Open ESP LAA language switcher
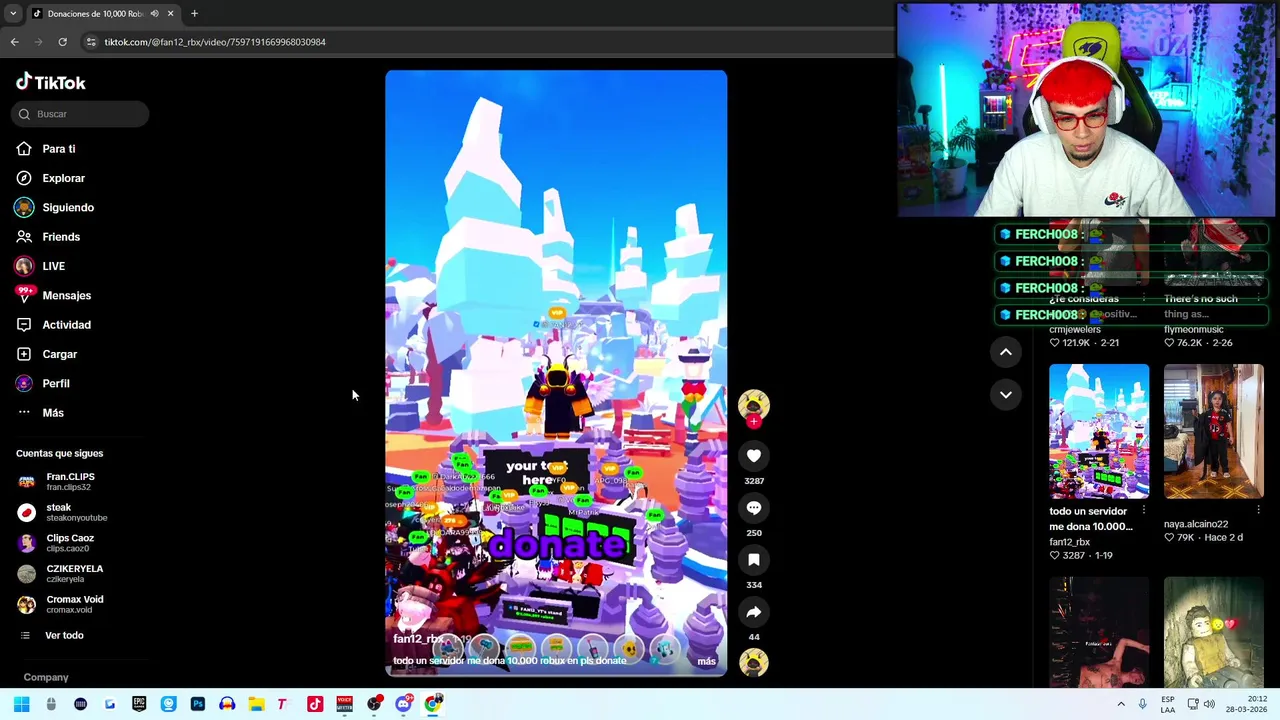The image size is (1280, 720). pyautogui.click(x=1168, y=704)
